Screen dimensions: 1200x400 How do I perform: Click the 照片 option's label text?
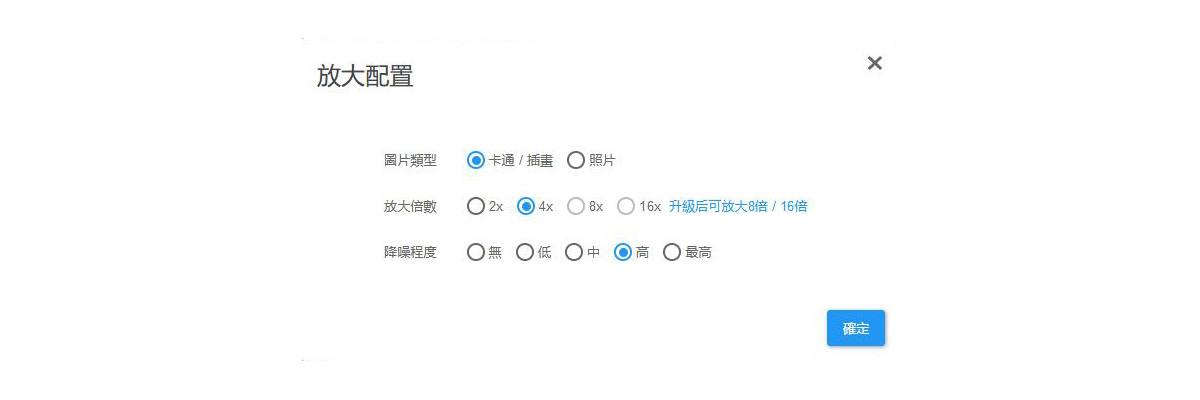pos(602,160)
